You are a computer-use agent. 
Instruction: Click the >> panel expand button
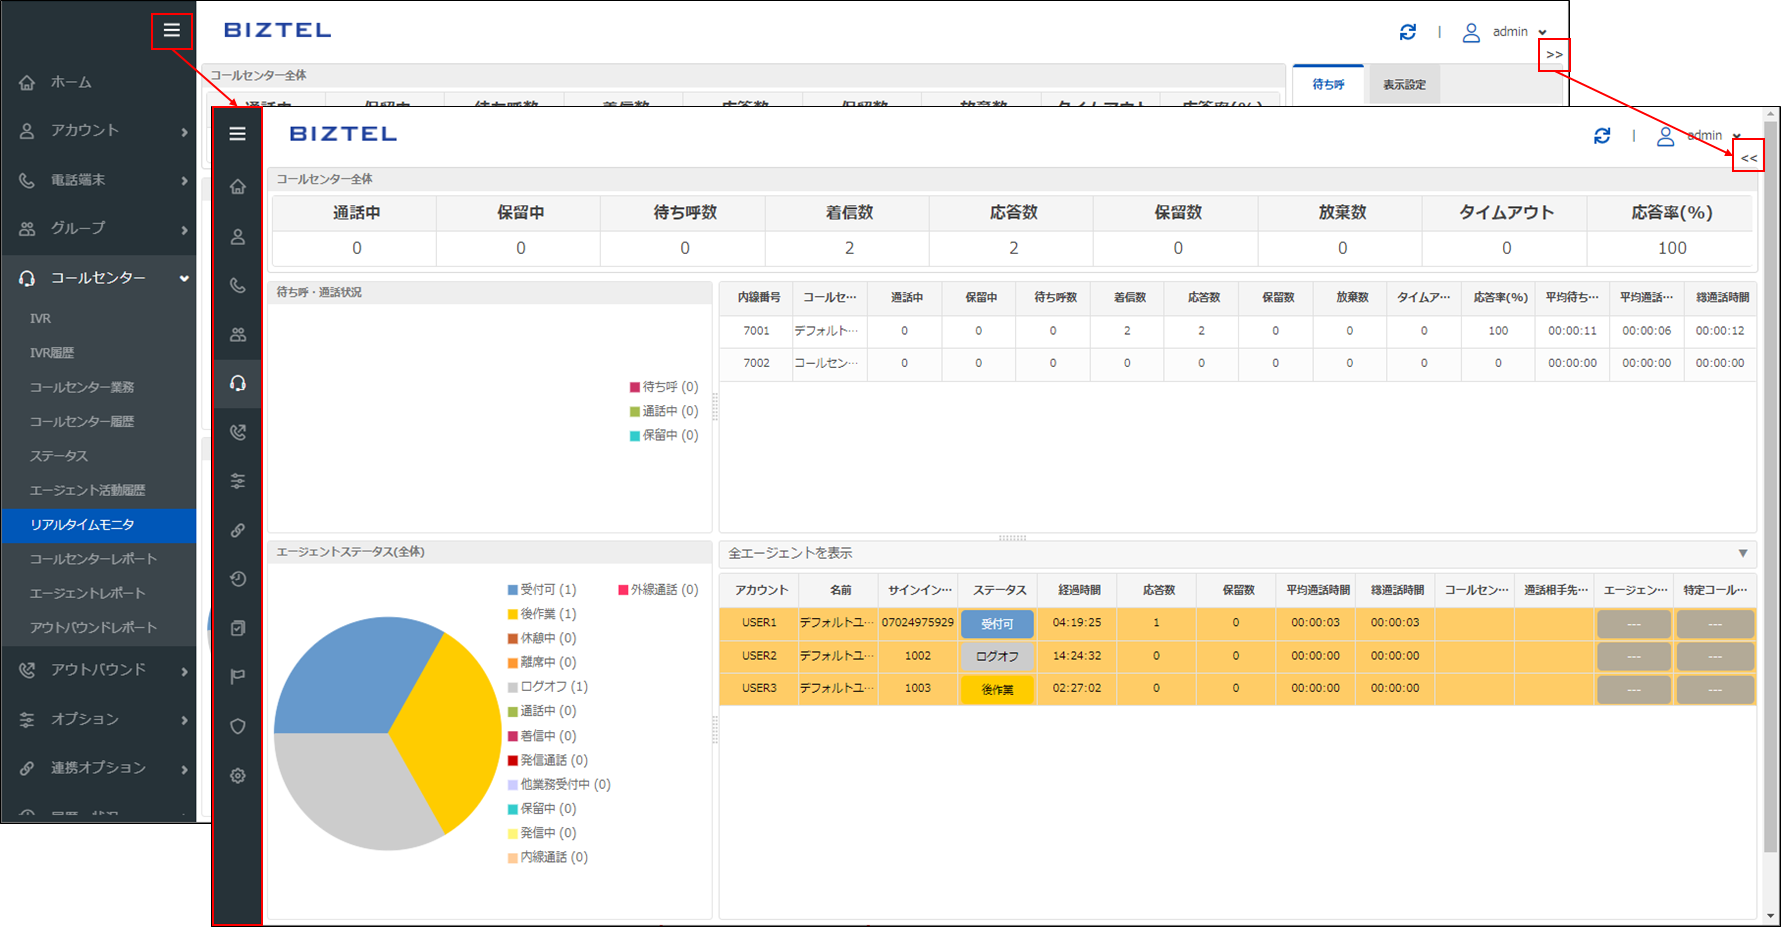click(1554, 54)
